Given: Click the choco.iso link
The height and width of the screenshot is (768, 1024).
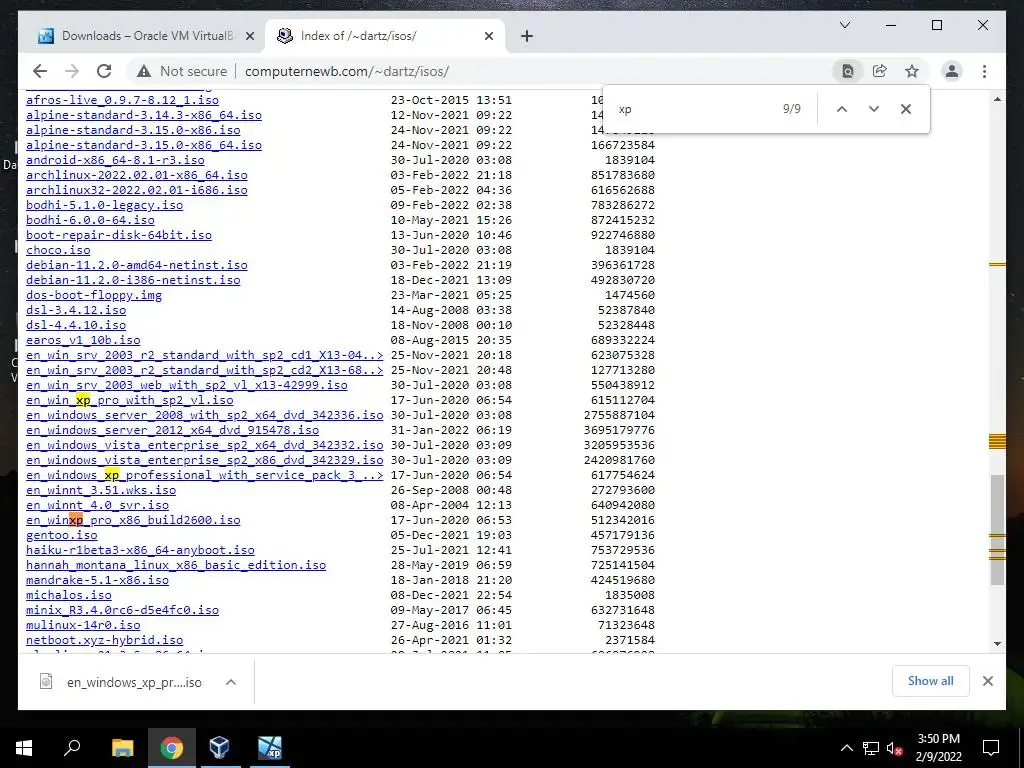Looking at the screenshot, I should pos(58,250).
